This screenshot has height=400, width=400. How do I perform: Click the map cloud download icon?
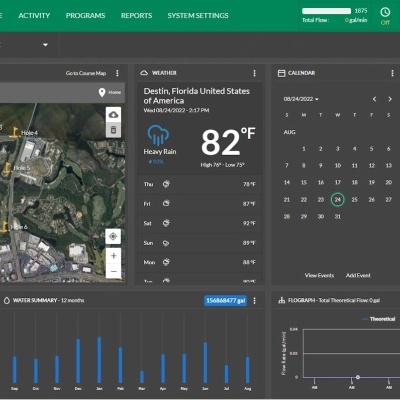[113, 115]
